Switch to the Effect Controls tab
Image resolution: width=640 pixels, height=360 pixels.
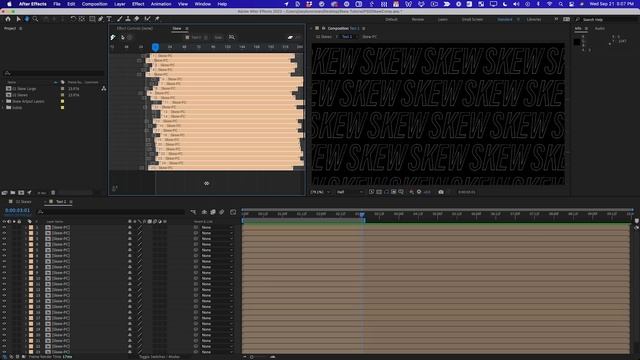point(135,29)
